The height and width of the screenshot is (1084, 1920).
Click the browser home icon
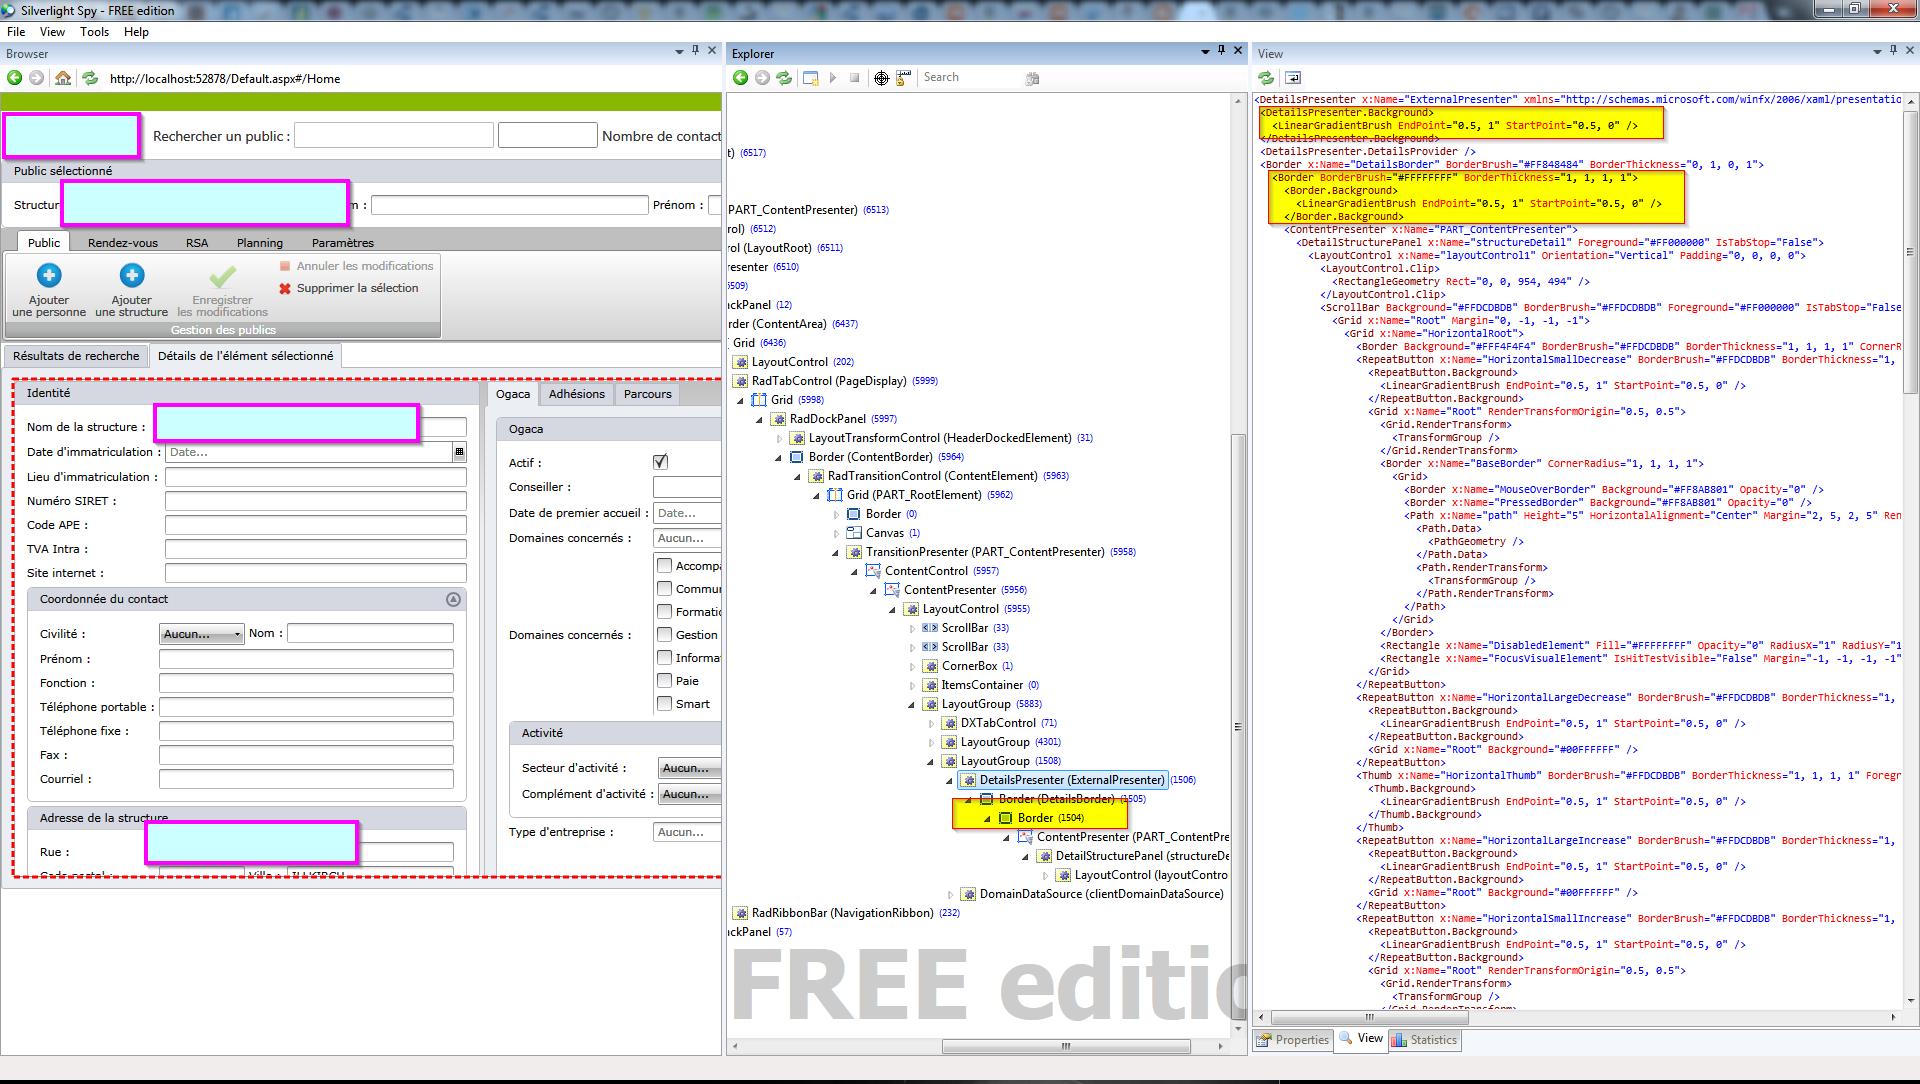click(x=63, y=78)
